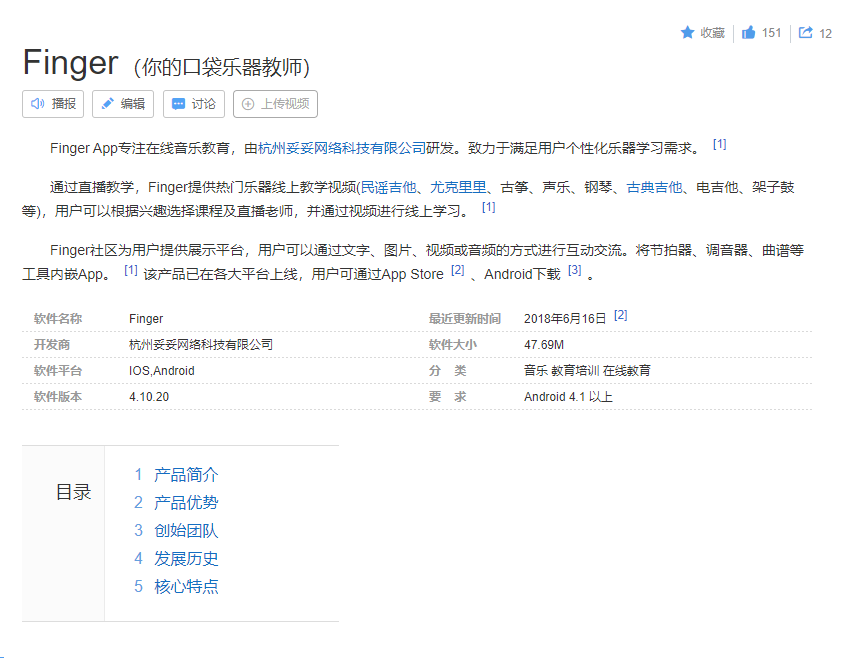Click the subtitle 你的口袋乐器教师
841x658 pixels.
click(222, 68)
